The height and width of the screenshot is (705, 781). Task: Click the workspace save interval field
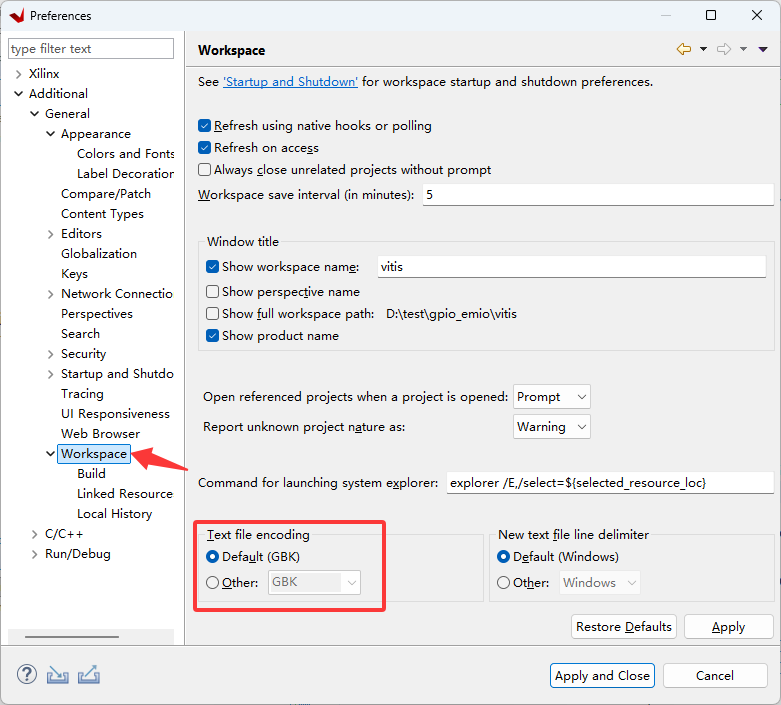tap(598, 194)
